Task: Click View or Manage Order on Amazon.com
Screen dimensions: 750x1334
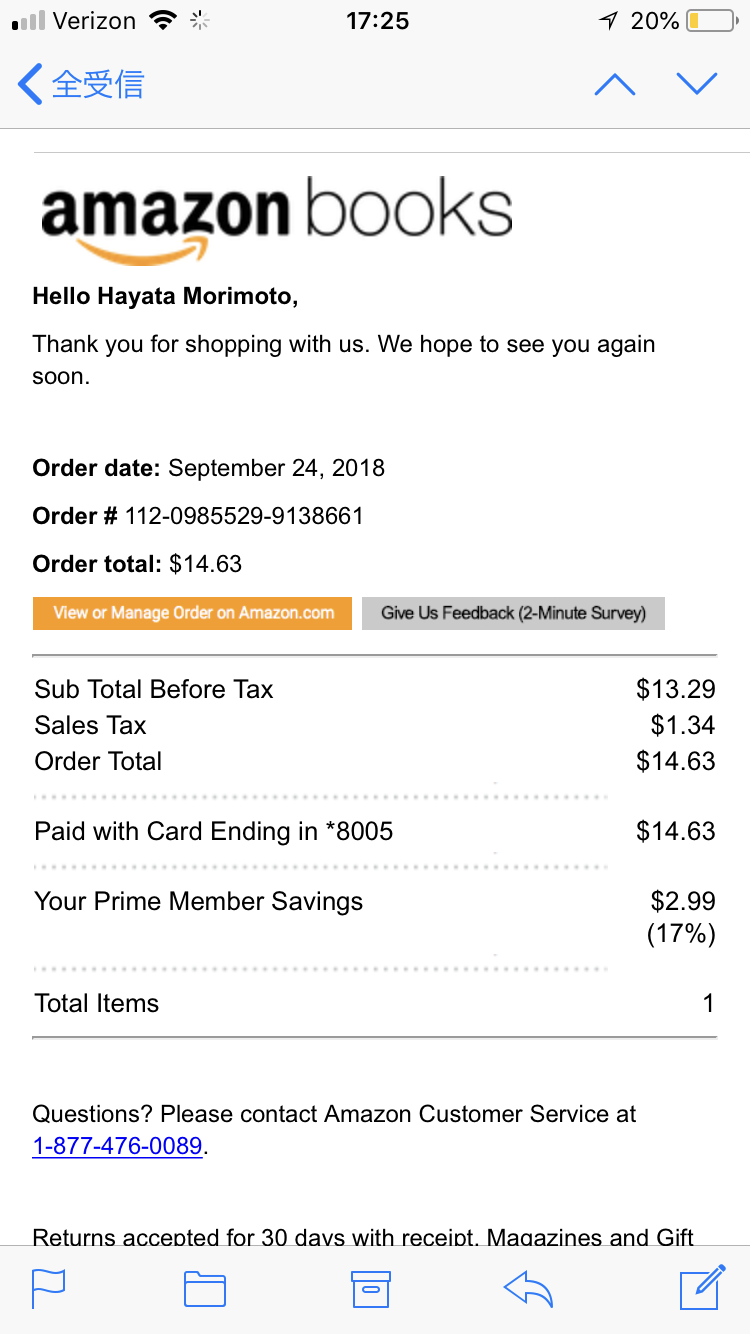Action: point(193,613)
